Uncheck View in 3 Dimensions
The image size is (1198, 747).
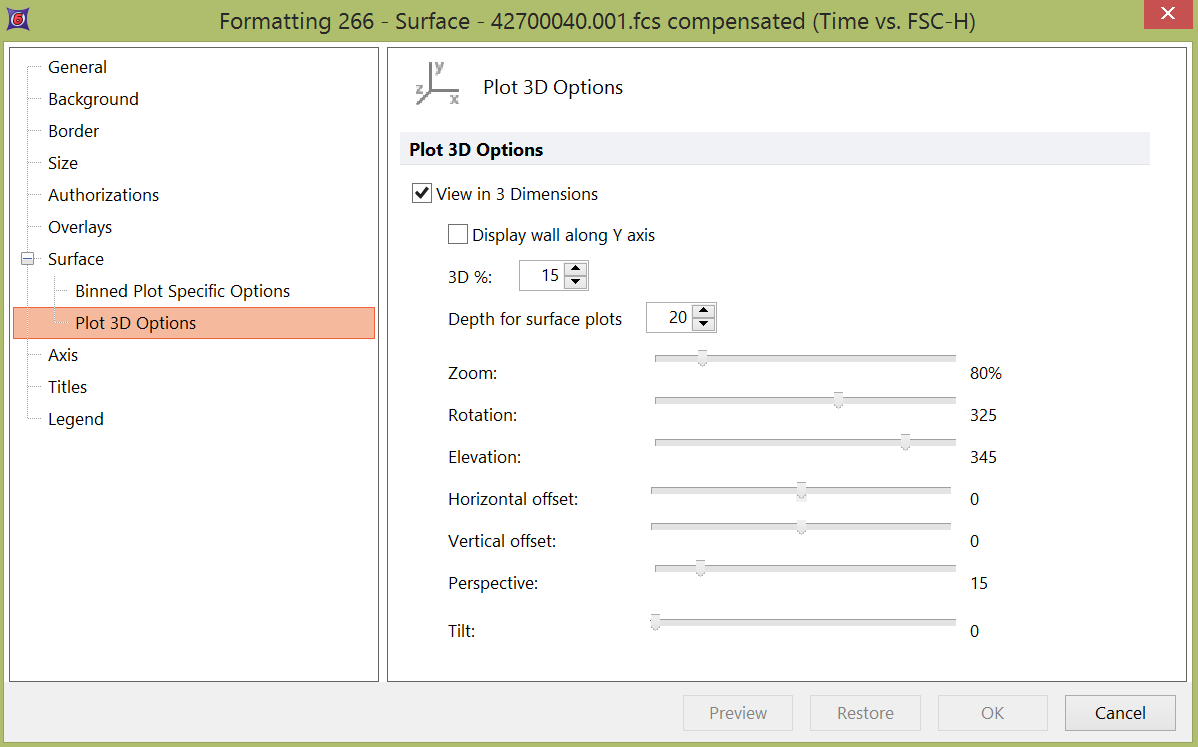[422, 194]
